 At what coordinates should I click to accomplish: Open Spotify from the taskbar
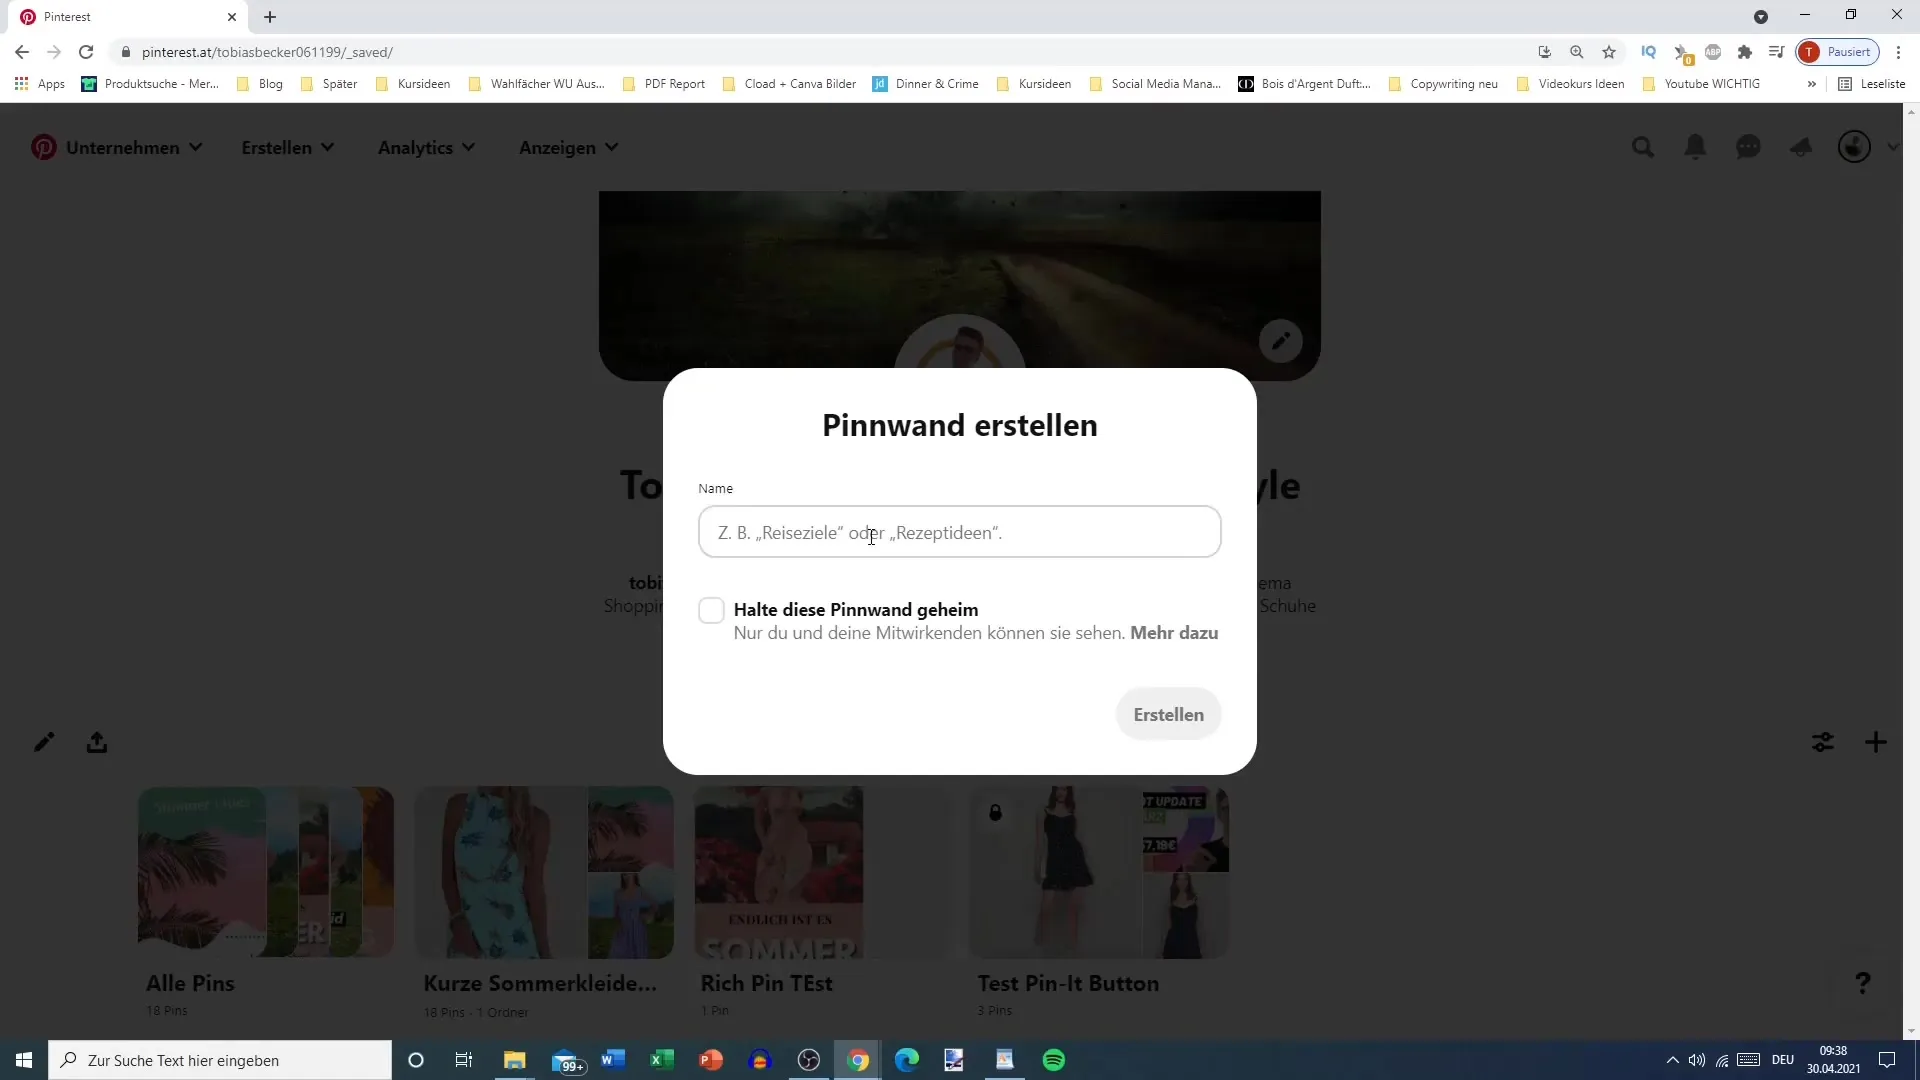[1054, 1060]
